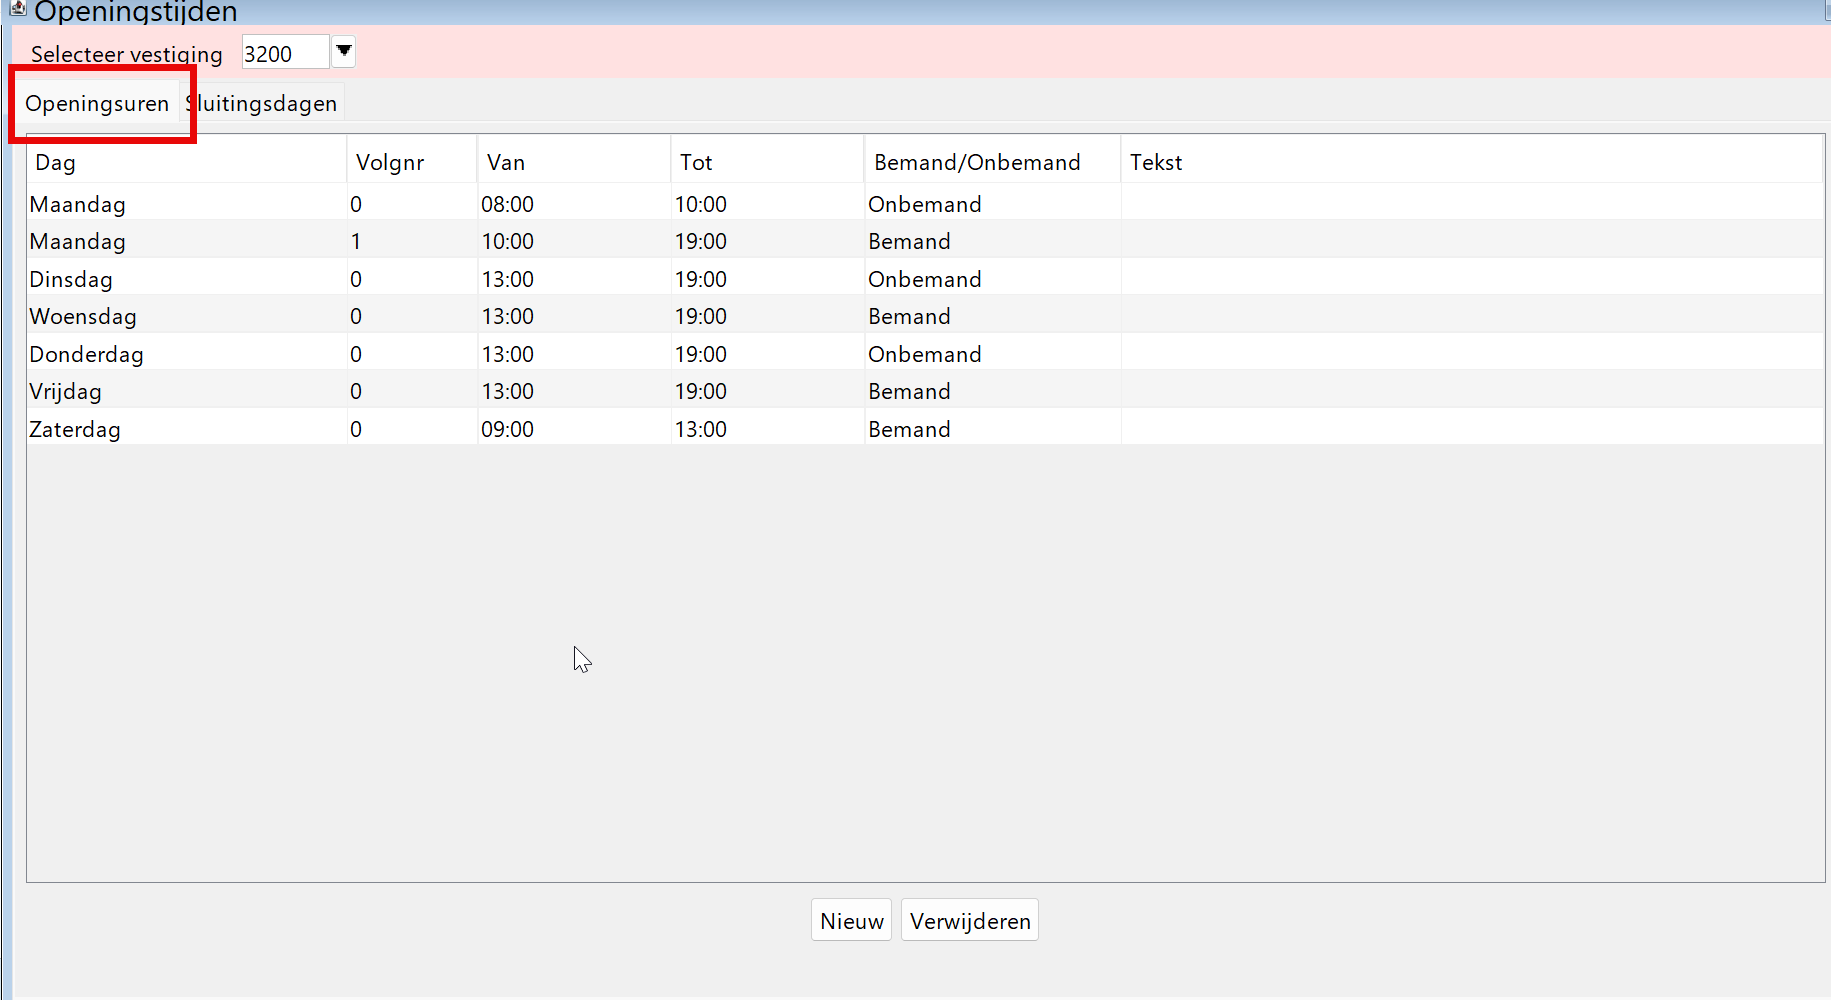Switch to the Openingsuren tab

[x=97, y=104]
